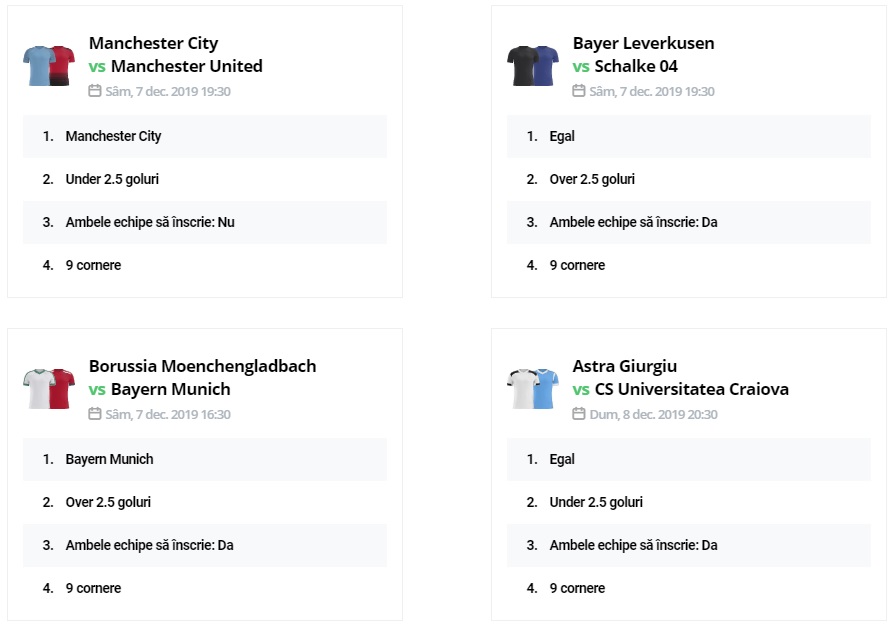Screen dimensions: 895x630
Task: Click 'Ambele echipe să înscrie: Nu' prediction
Action: [x=150, y=222]
